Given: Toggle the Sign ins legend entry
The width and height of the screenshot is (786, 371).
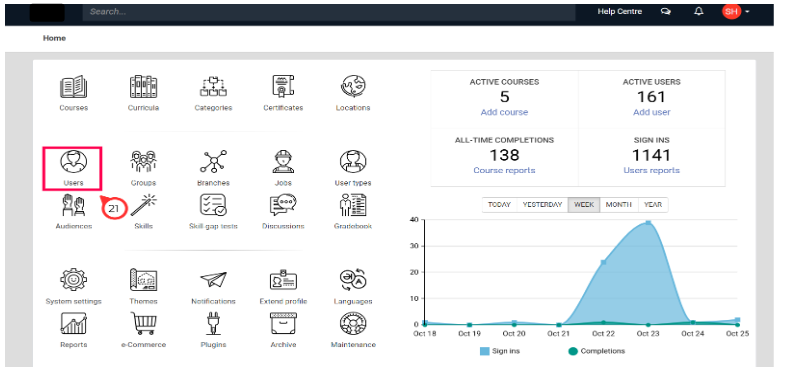Looking at the screenshot, I should tap(500, 351).
